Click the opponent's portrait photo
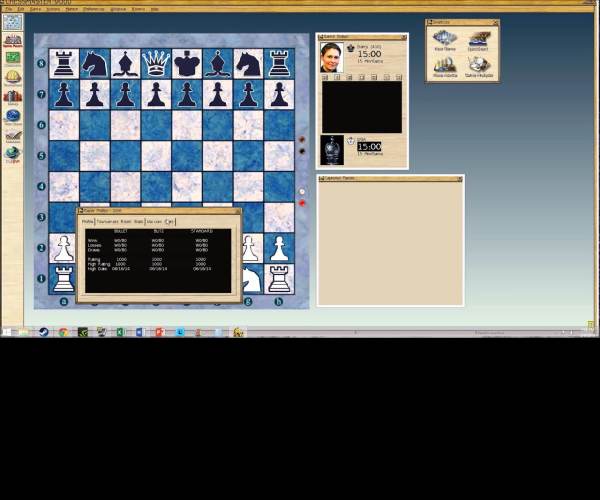The width and height of the screenshot is (600, 500). (331, 57)
